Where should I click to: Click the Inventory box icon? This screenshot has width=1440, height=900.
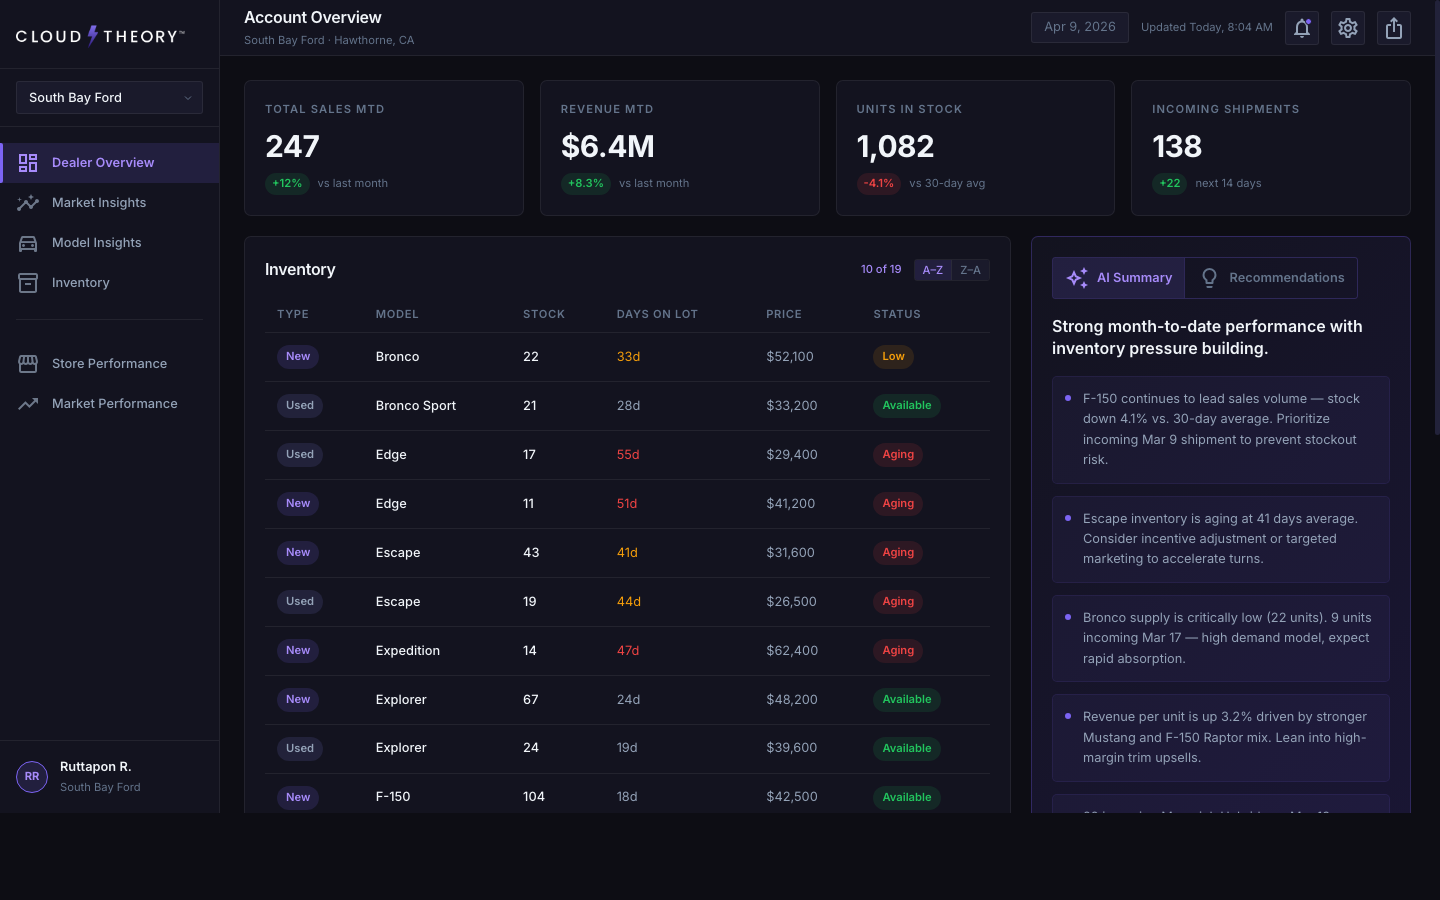click(x=28, y=282)
